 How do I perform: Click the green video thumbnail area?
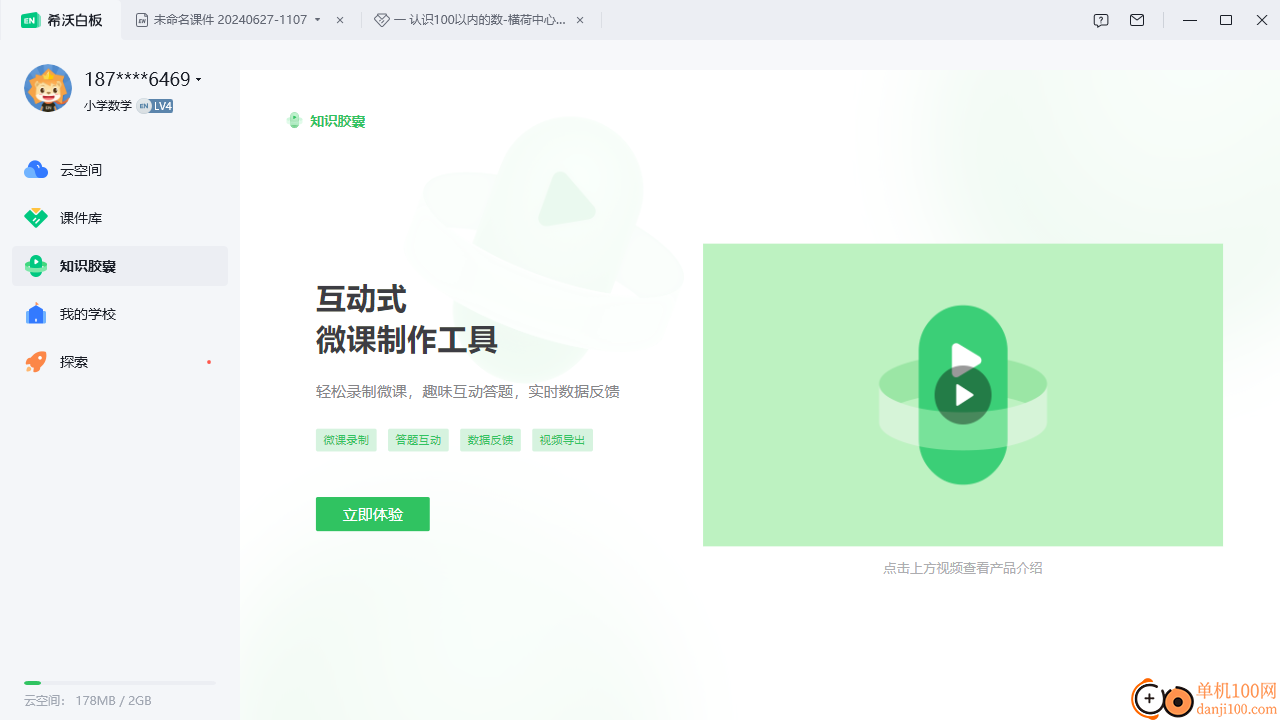pyautogui.click(x=963, y=395)
